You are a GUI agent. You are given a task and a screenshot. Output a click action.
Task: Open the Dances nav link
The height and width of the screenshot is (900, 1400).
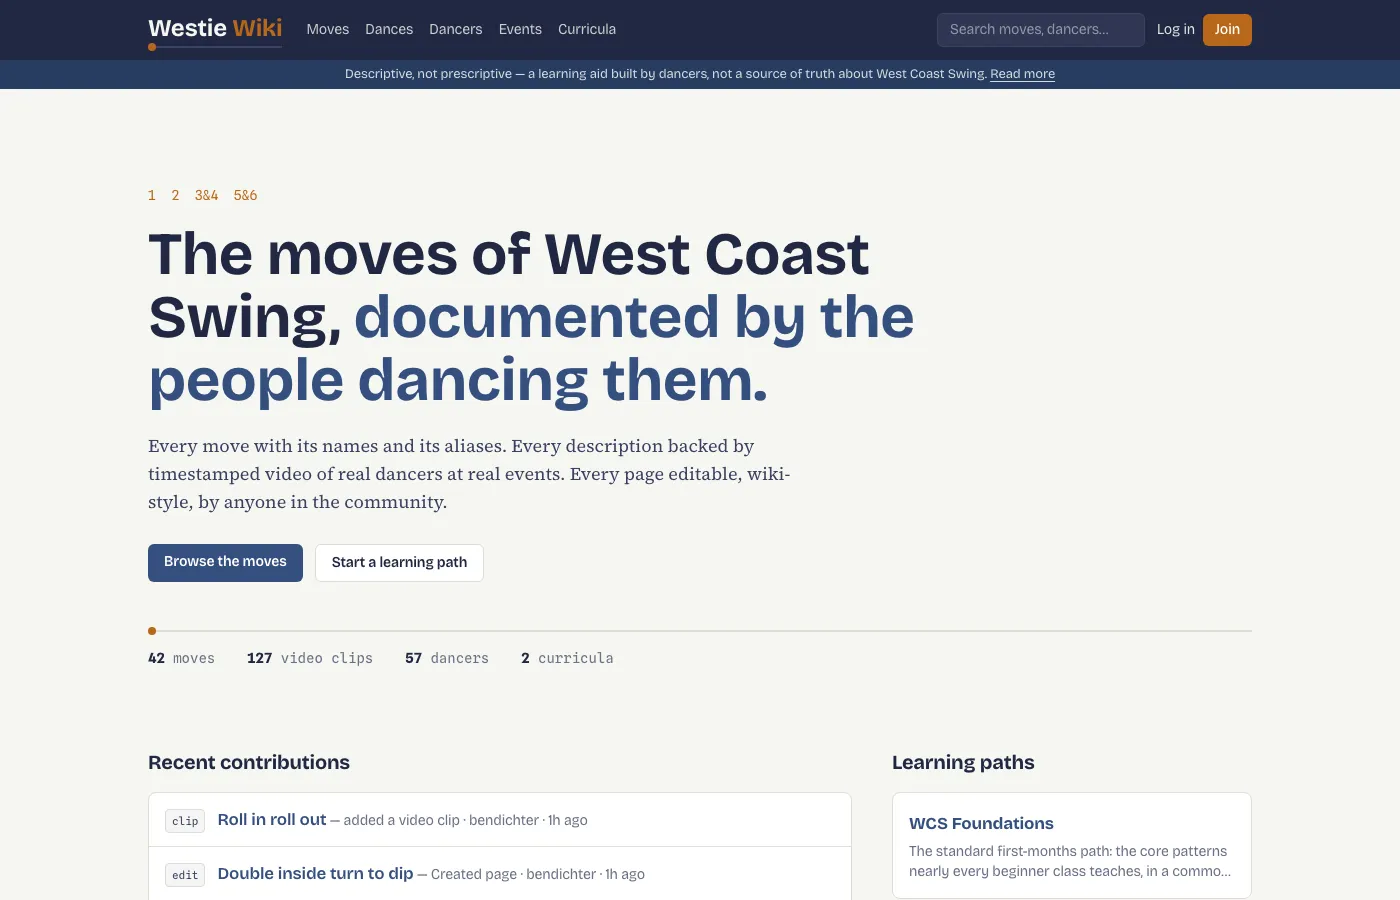tap(389, 30)
